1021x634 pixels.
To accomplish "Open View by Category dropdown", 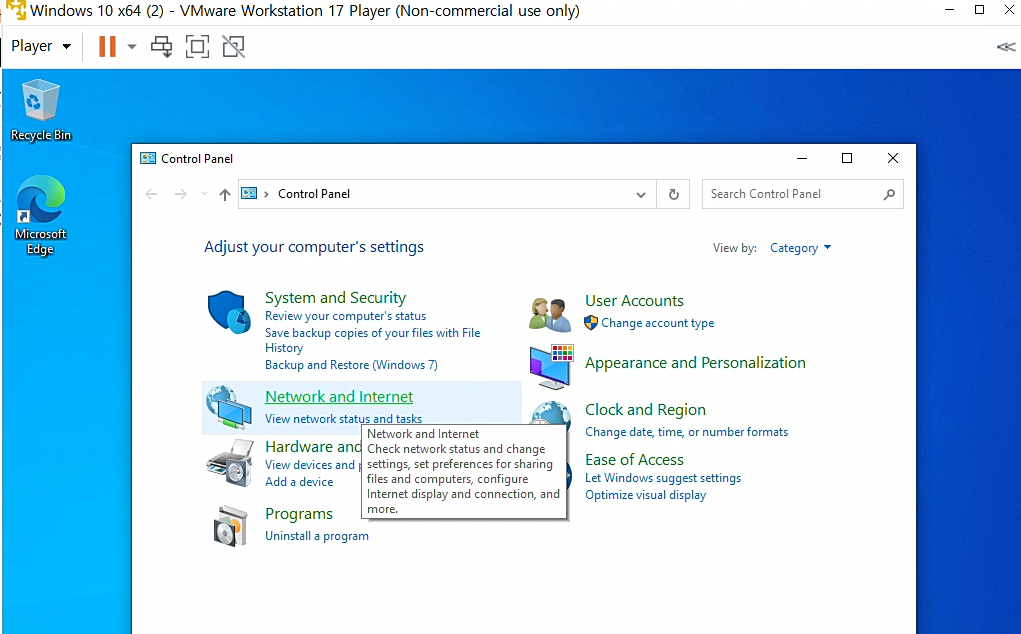I will 800,248.
